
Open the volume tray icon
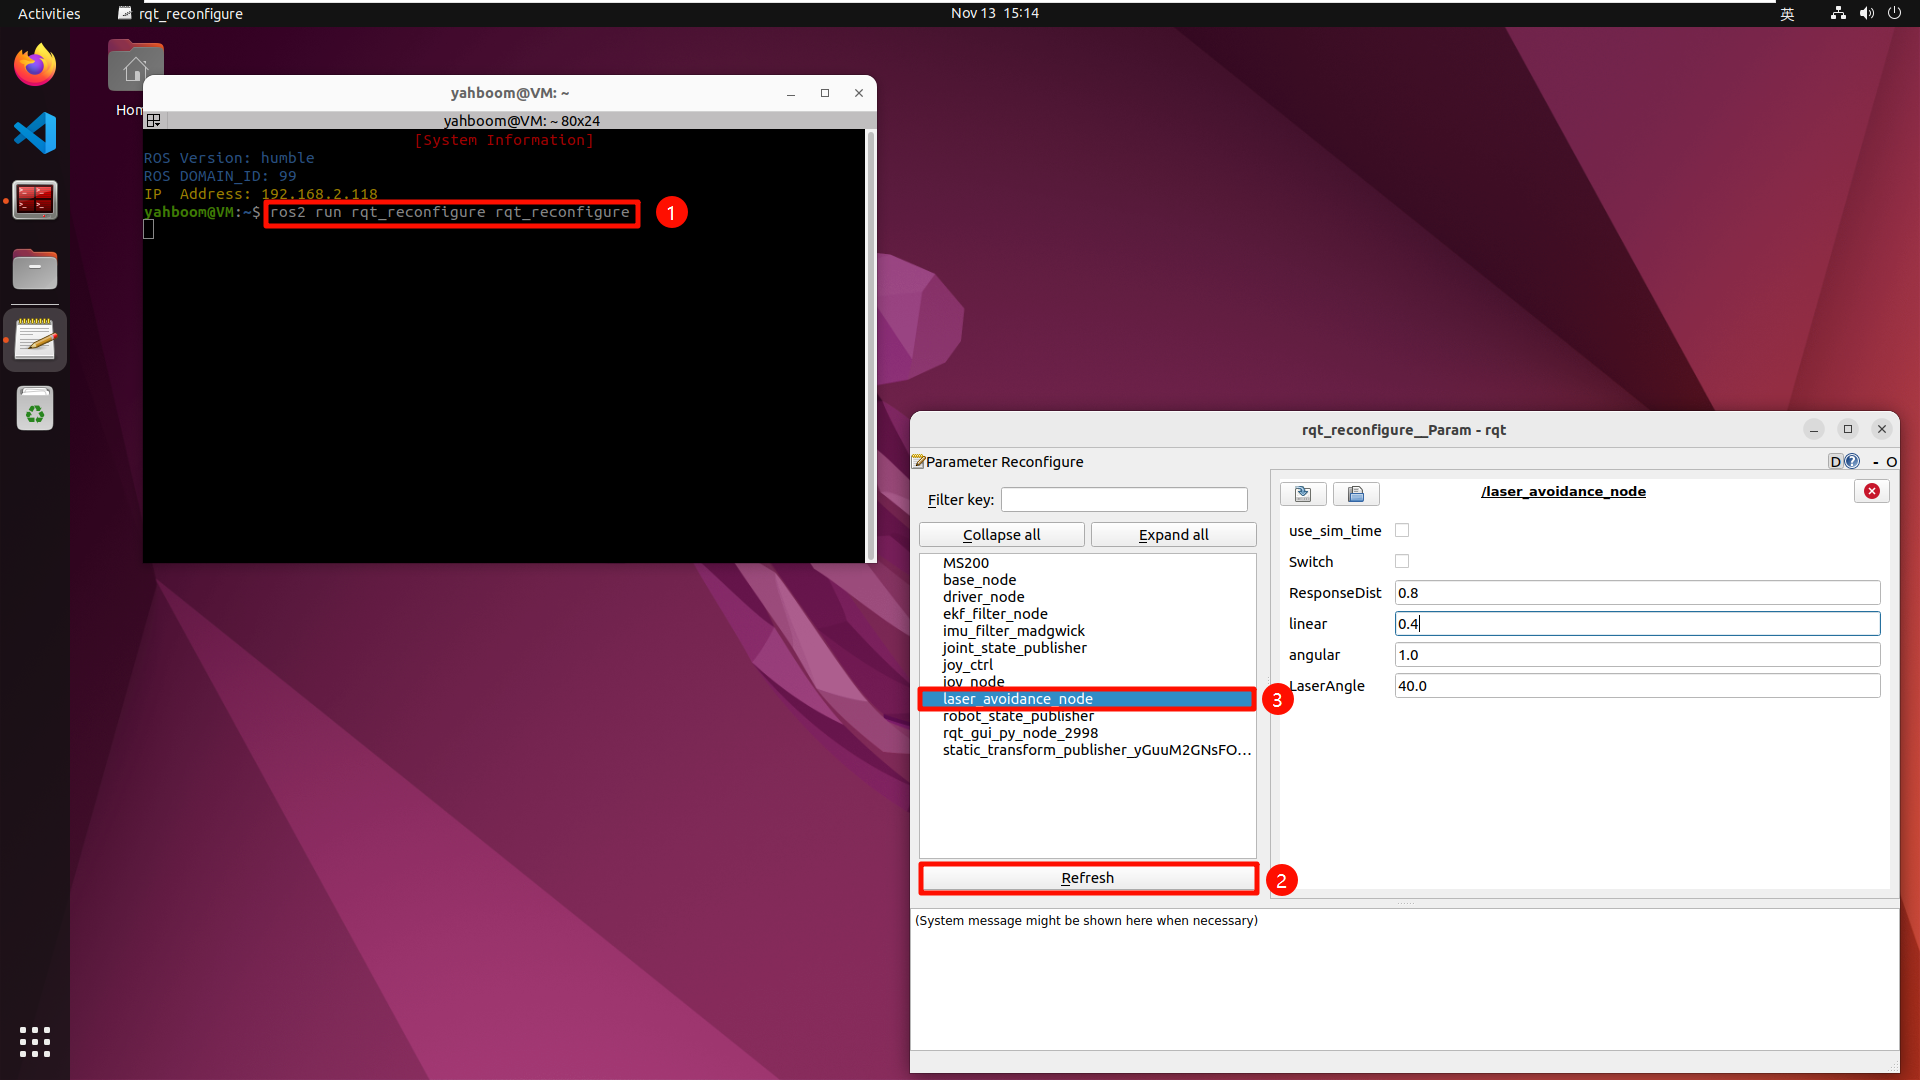pyautogui.click(x=1866, y=13)
